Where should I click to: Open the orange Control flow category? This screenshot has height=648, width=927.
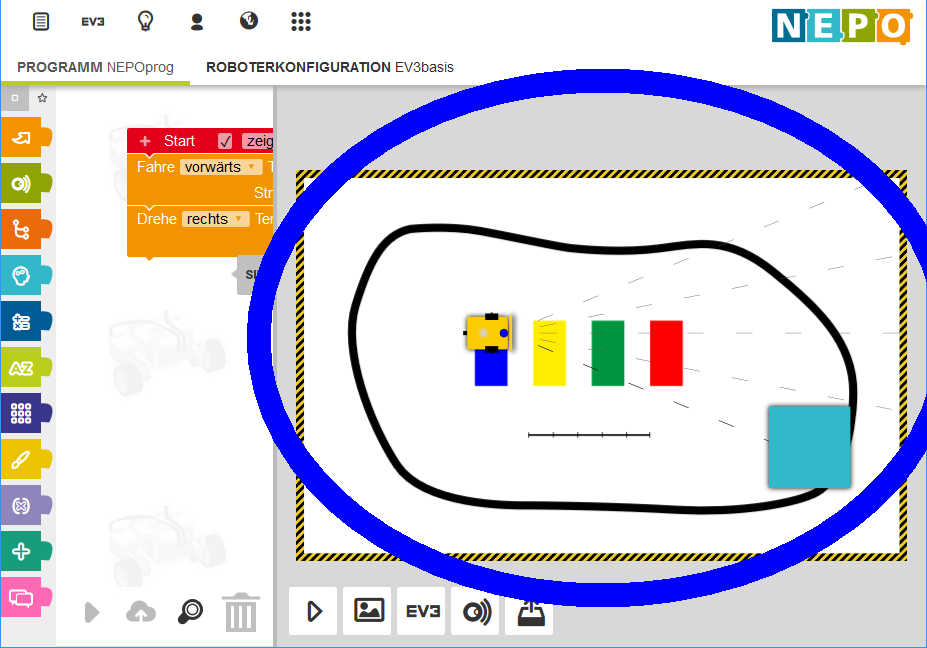coord(25,229)
